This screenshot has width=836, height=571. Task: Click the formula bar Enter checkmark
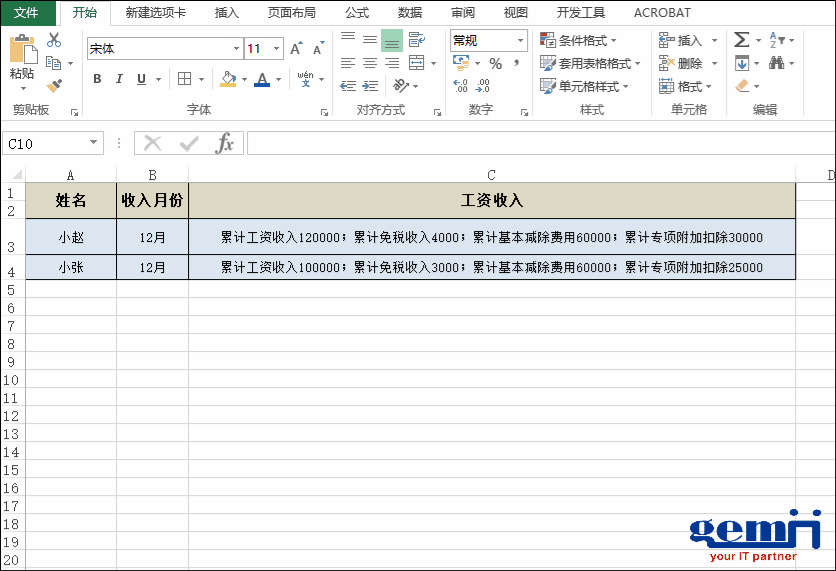[189, 143]
